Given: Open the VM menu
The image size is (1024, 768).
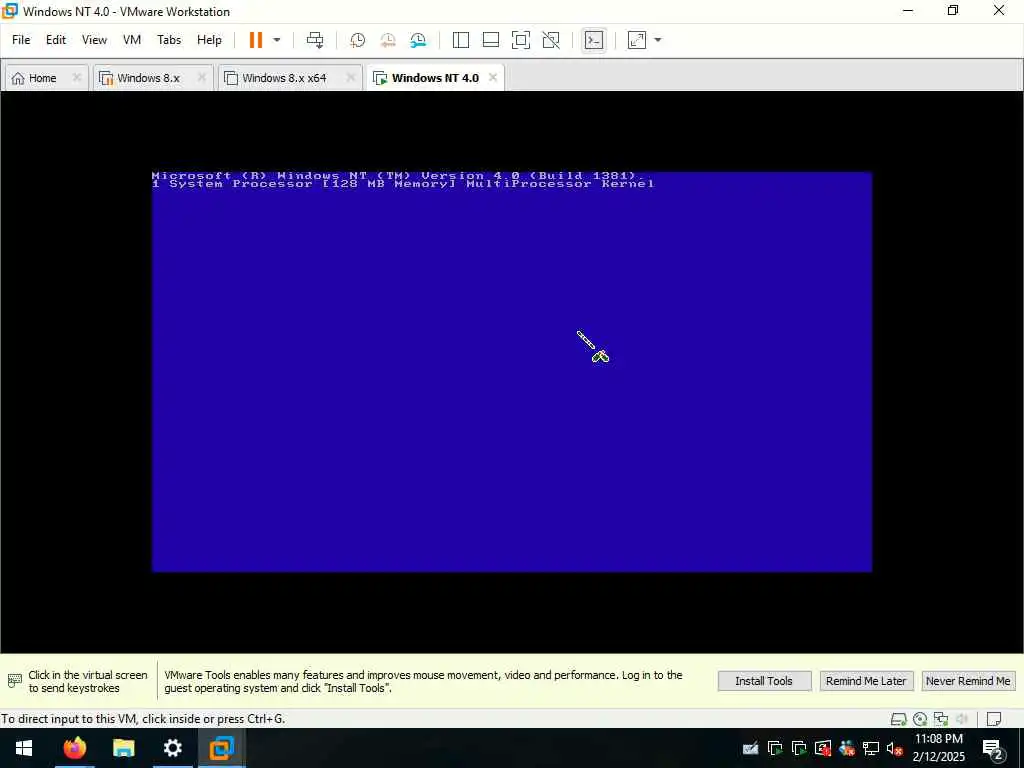Looking at the screenshot, I should [x=132, y=40].
